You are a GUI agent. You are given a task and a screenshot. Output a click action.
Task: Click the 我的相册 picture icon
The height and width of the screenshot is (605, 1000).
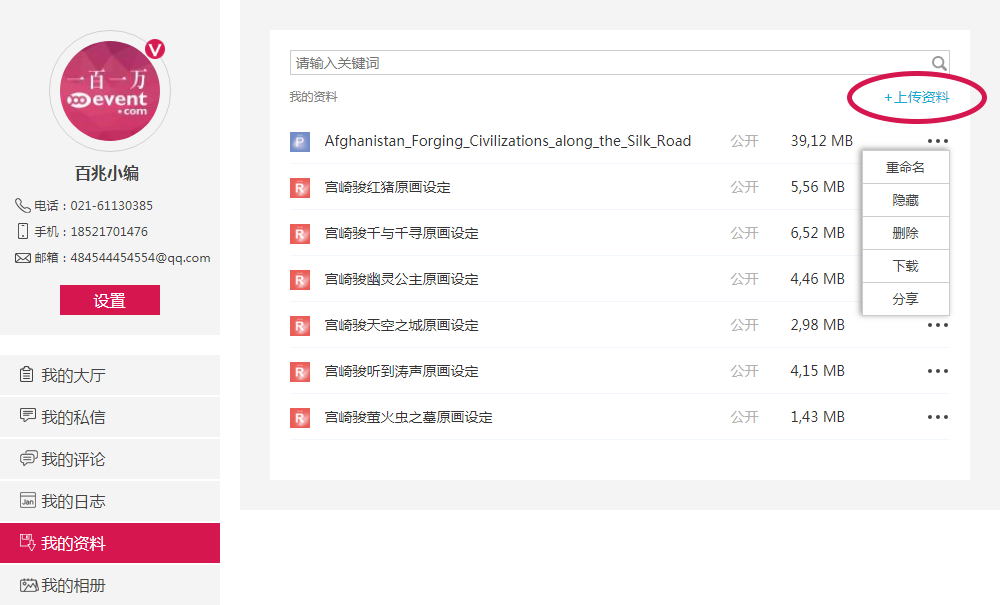tap(29, 585)
